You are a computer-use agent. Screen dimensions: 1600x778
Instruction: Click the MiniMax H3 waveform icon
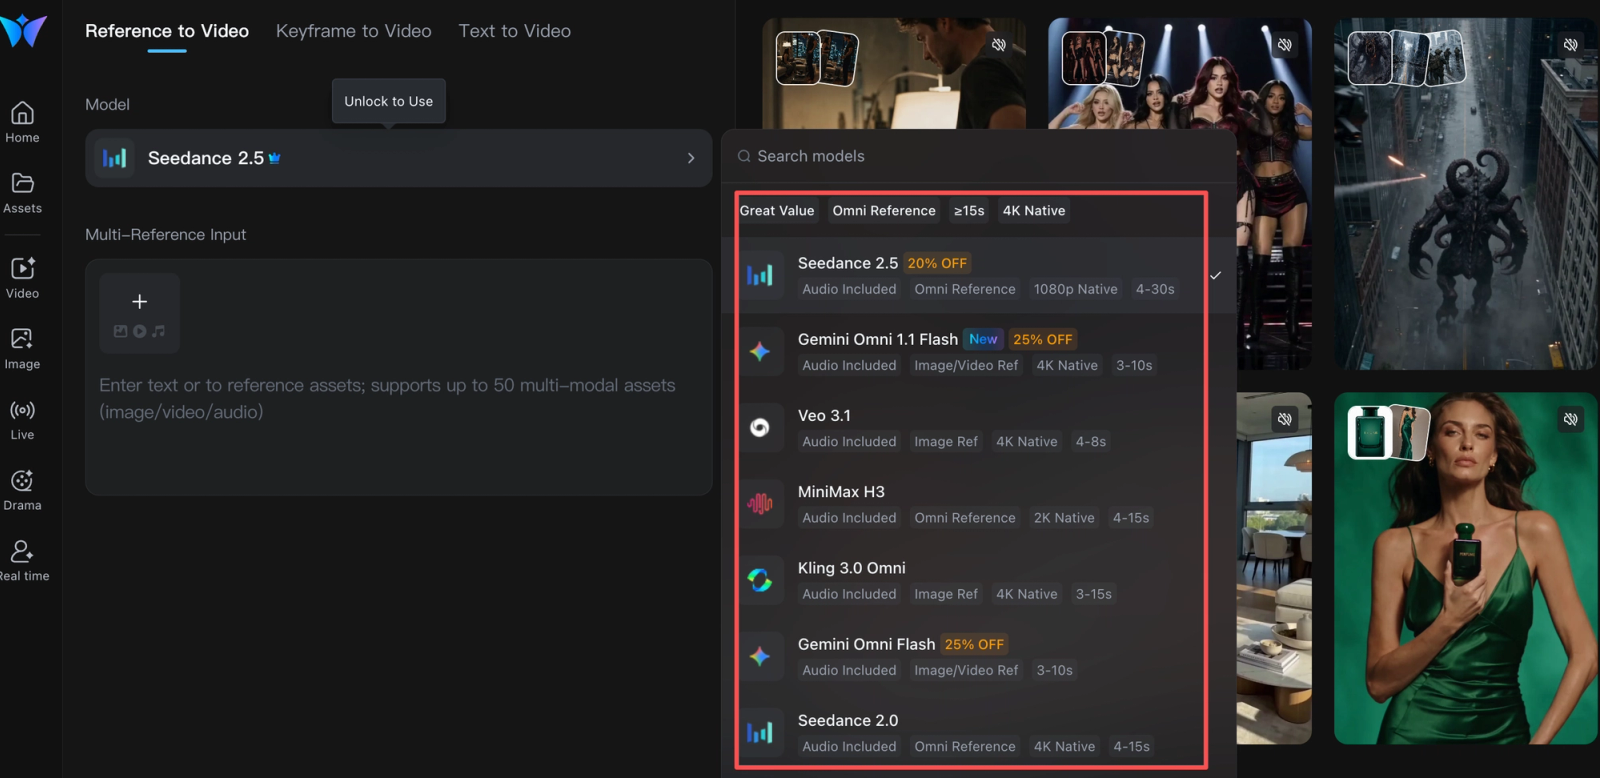(760, 504)
